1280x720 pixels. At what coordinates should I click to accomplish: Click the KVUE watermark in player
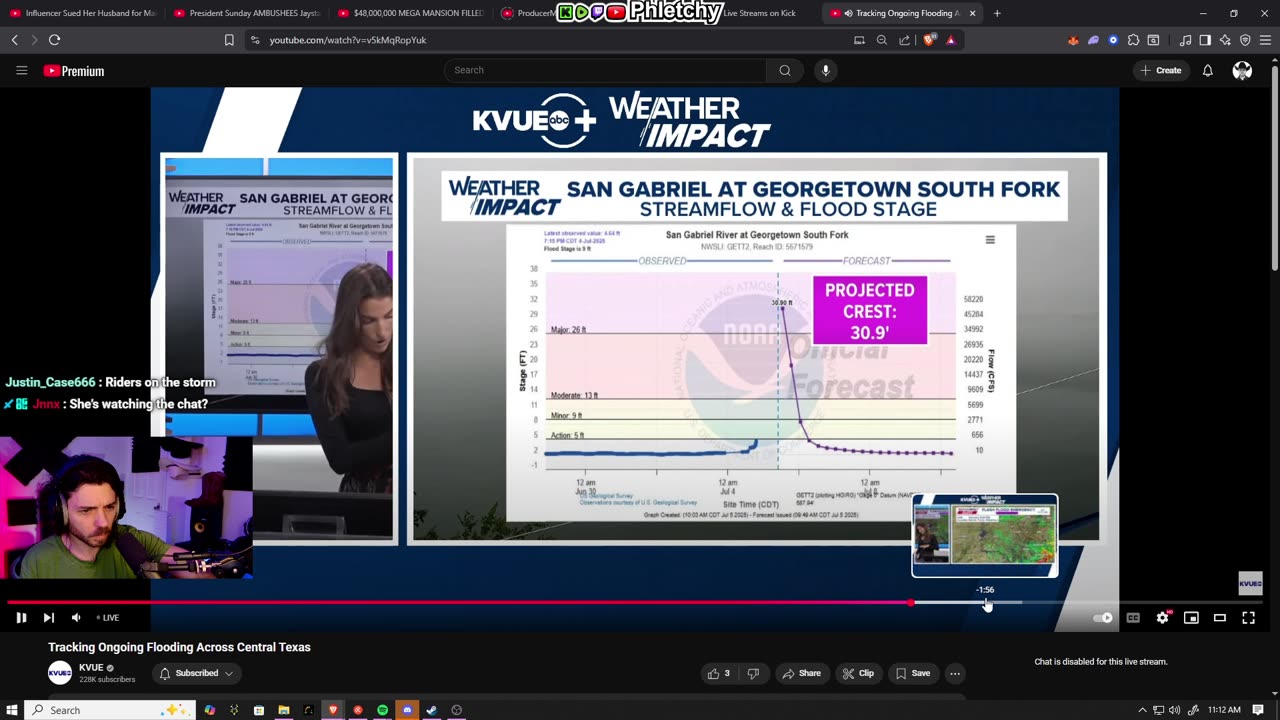[1250, 583]
